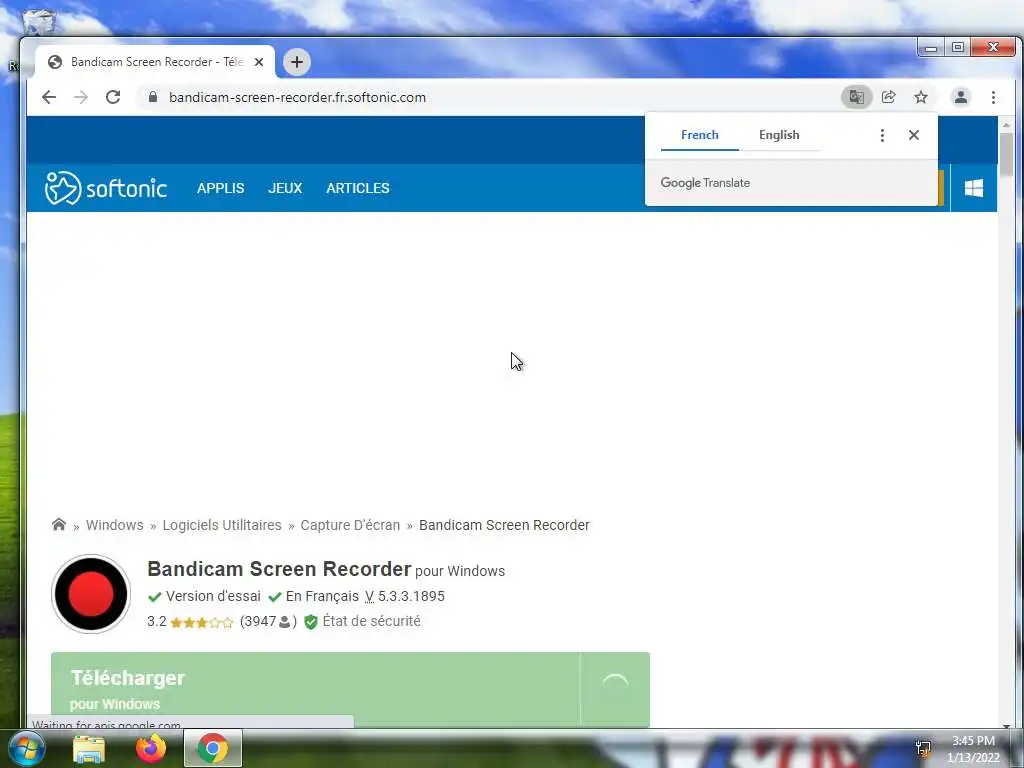Close the Bandicam Screen Recorder tab
This screenshot has width=1024, height=768.
coord(259,62)
